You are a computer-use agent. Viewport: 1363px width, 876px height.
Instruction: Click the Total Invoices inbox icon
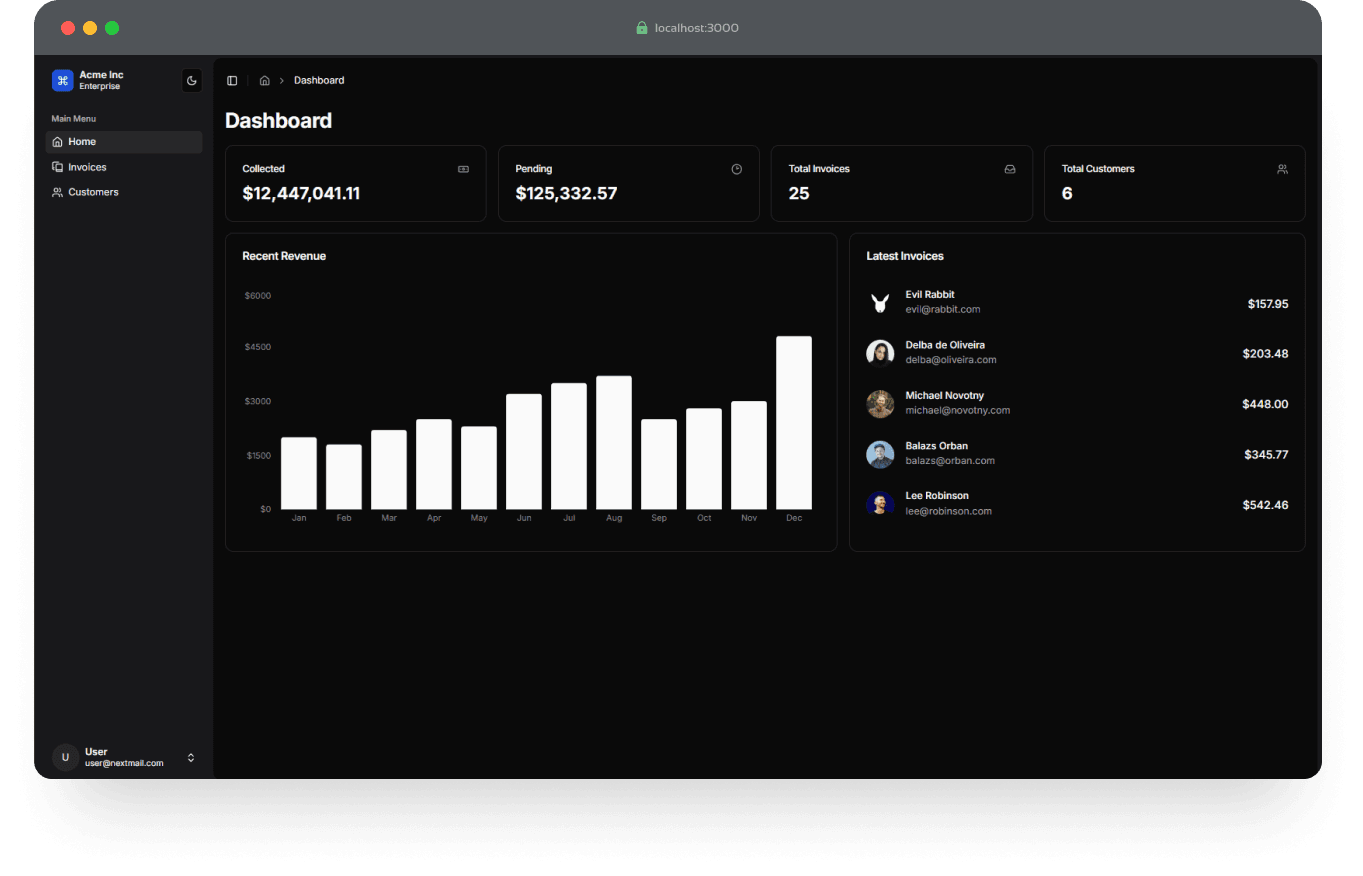tap(1010, 169)
